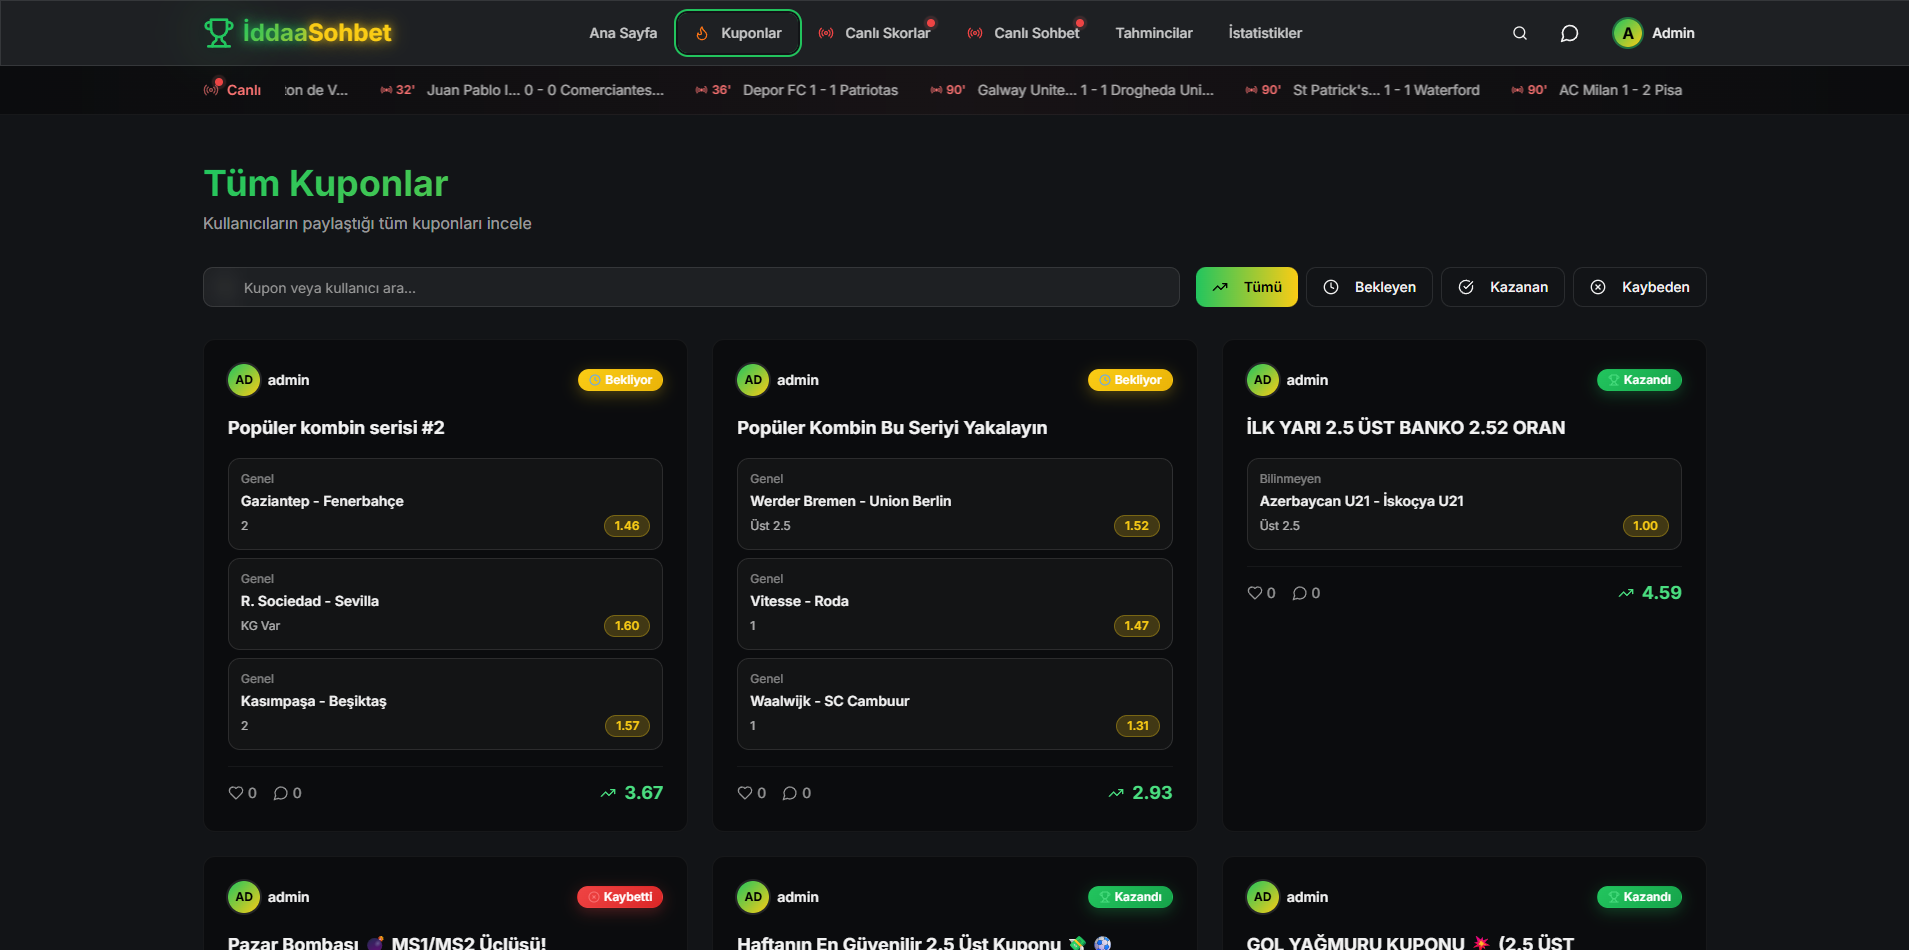Open the chat bubble icon in header
The height and width of the screenshot is (950, 1909).
pyautogui.click(x=1569, y=33)
